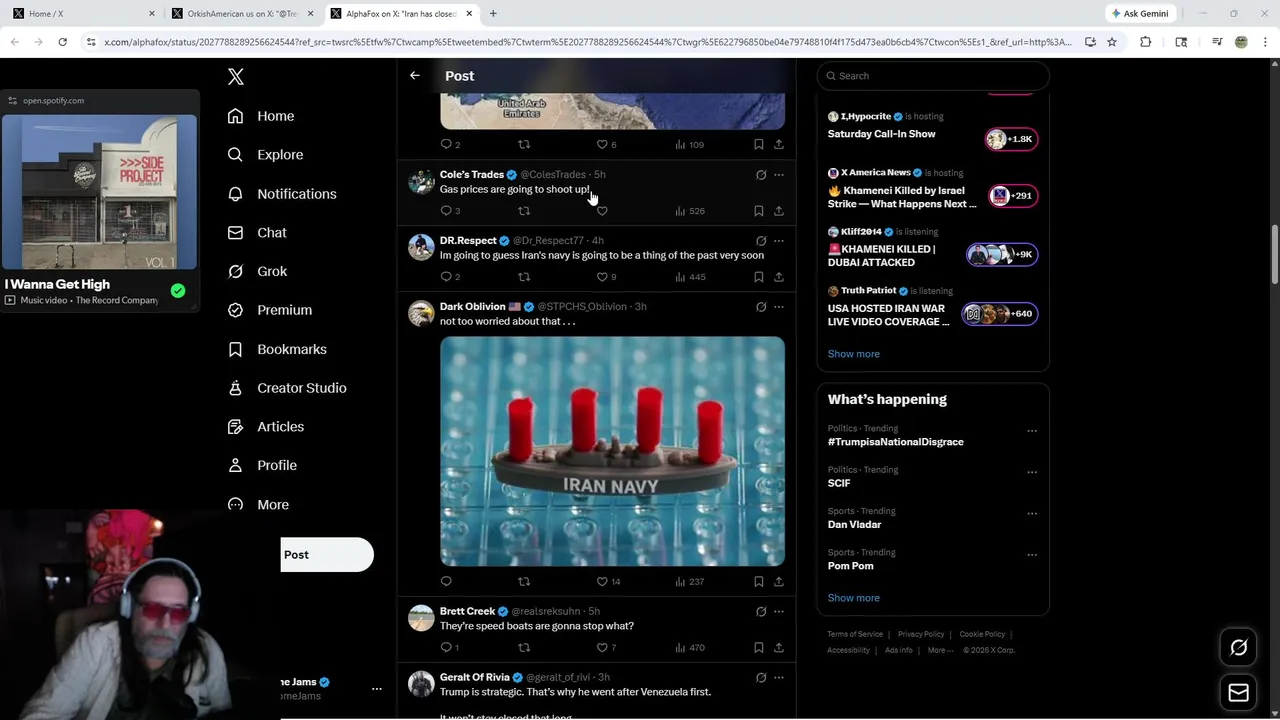Viewport: 1280px width, 720px height.
Task: Reply to Dark Oblivion post
Action: (446, 581)
